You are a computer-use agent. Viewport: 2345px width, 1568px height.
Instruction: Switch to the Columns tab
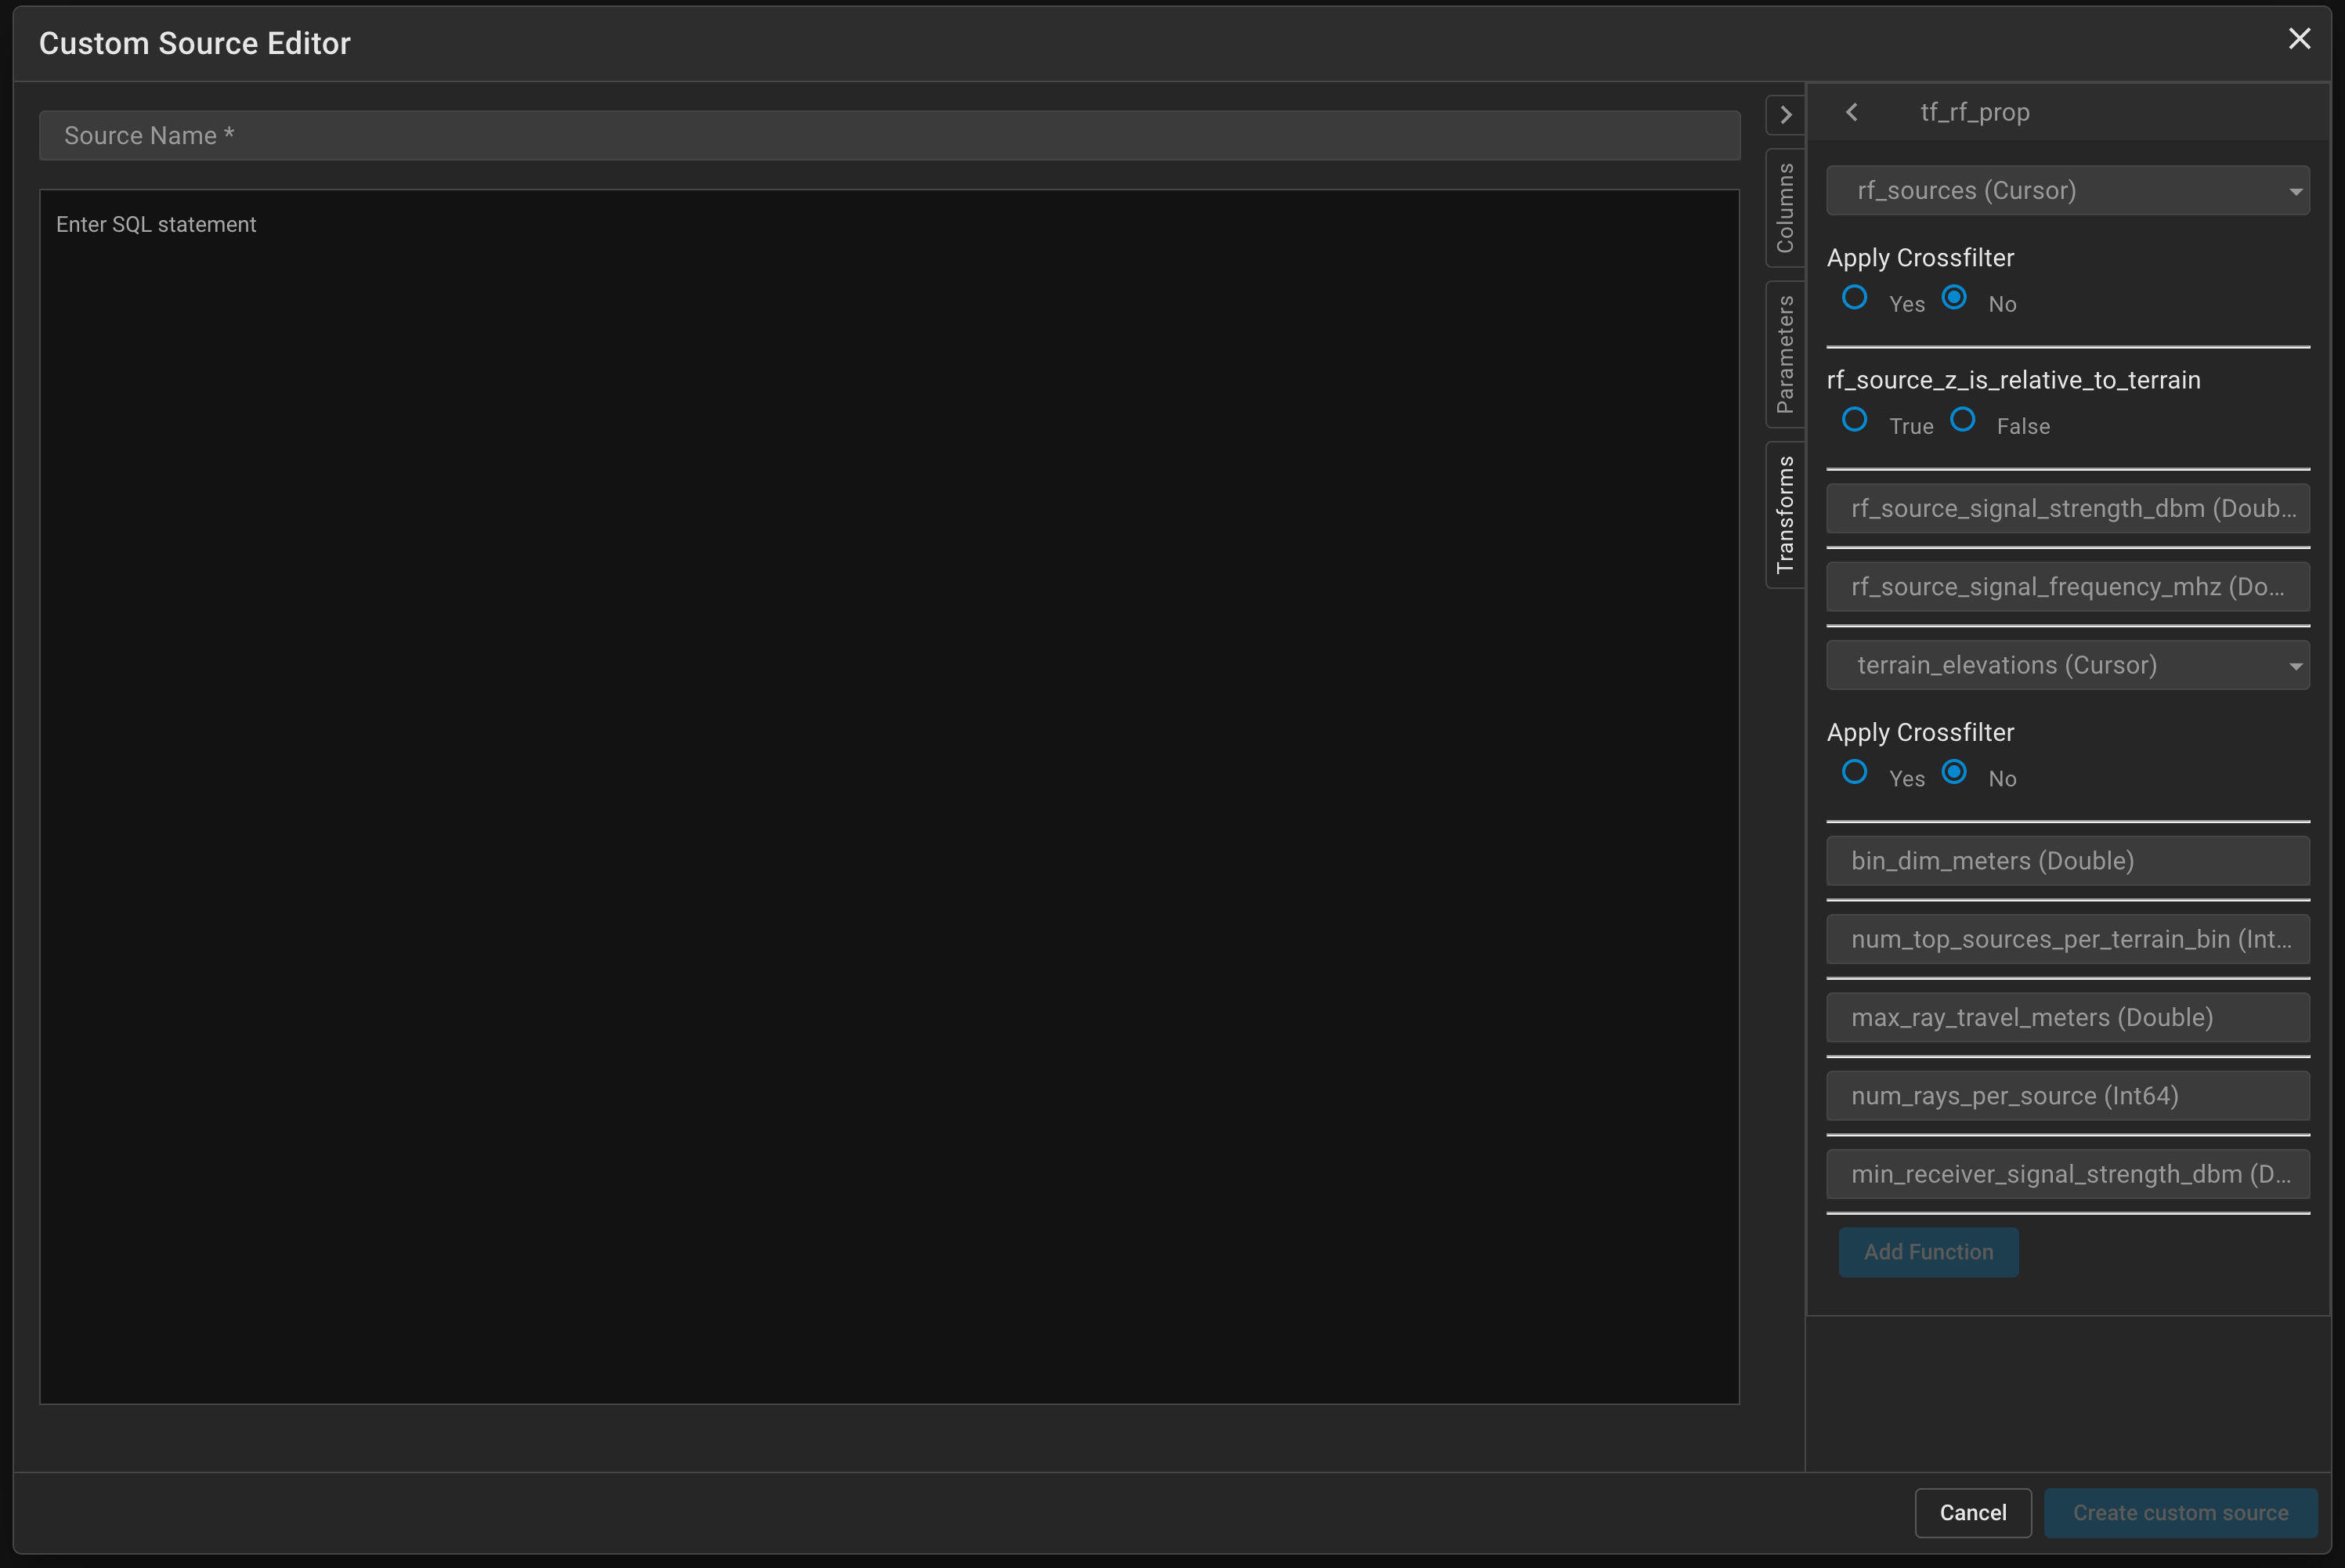tap(1785, 208)
